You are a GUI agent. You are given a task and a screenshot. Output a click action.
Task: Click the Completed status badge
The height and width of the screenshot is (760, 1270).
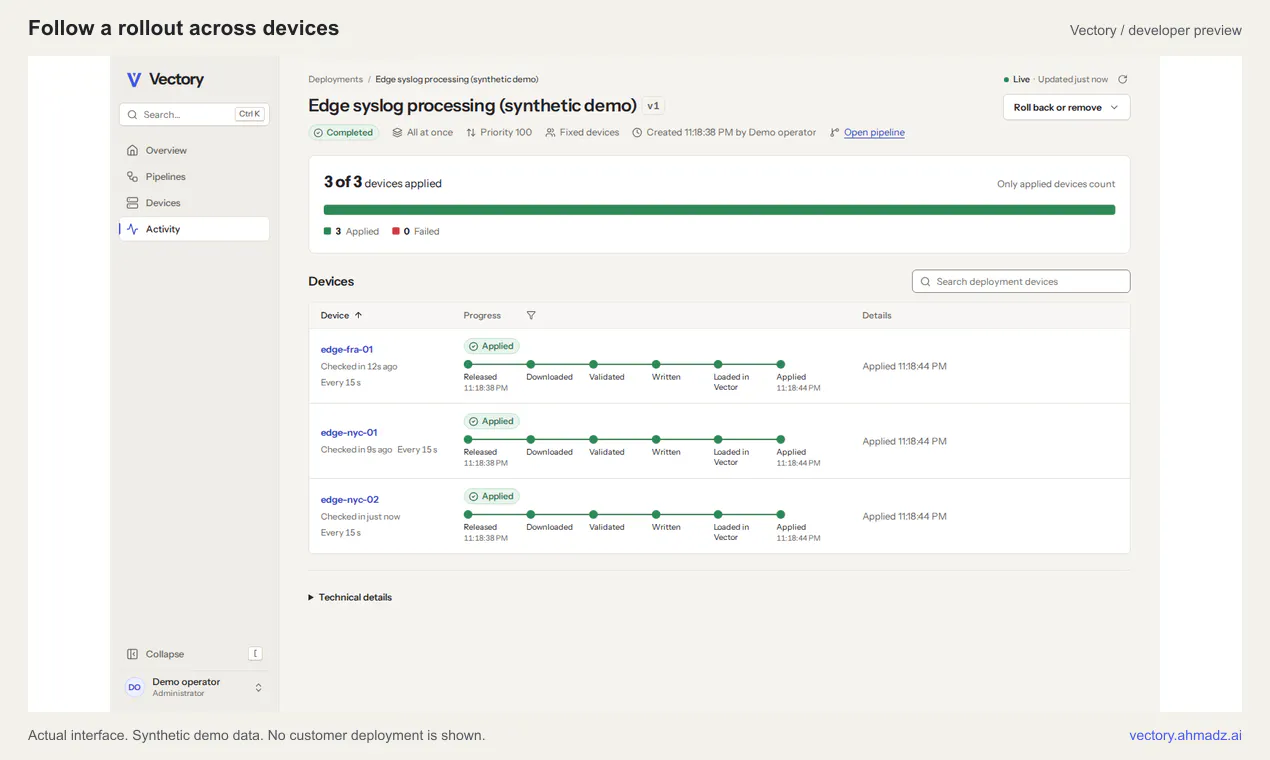(343, 132)
